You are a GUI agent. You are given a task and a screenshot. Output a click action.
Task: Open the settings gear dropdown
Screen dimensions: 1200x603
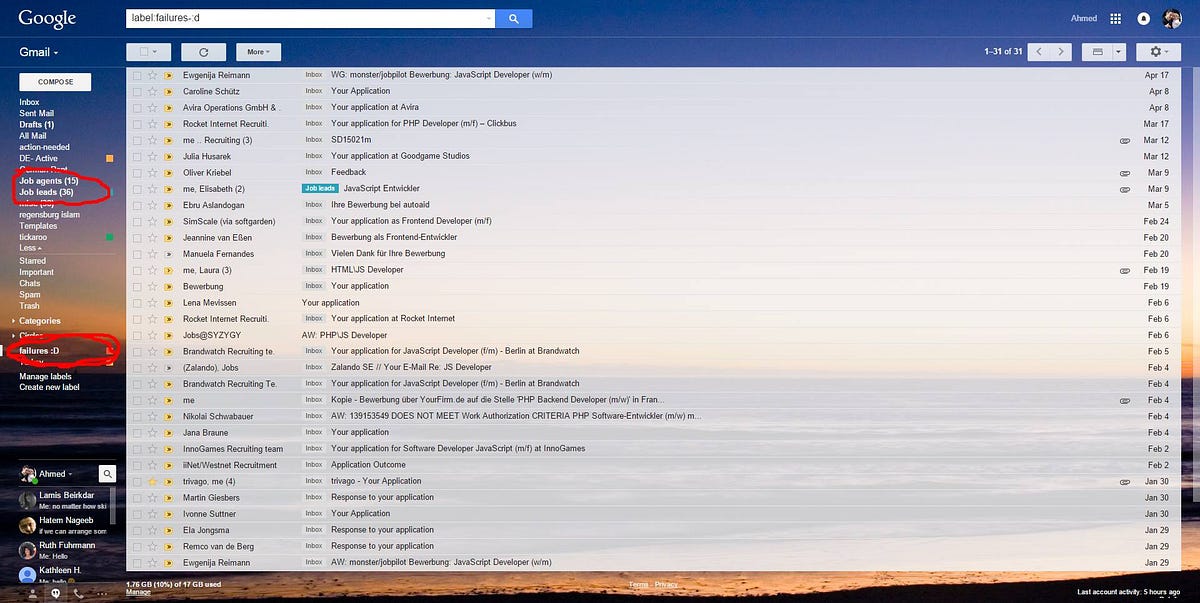coord(1160,51)
